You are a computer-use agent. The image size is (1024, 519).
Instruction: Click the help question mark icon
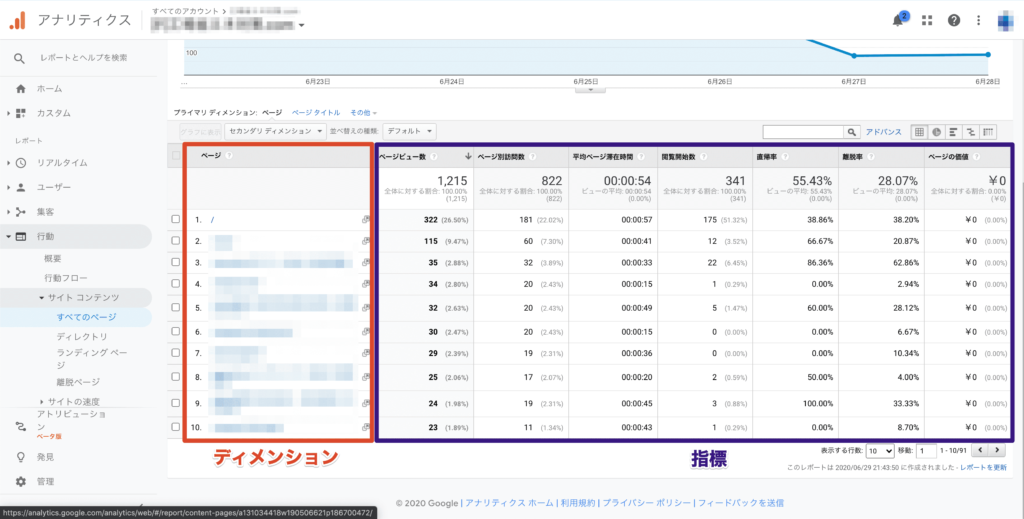953,20
